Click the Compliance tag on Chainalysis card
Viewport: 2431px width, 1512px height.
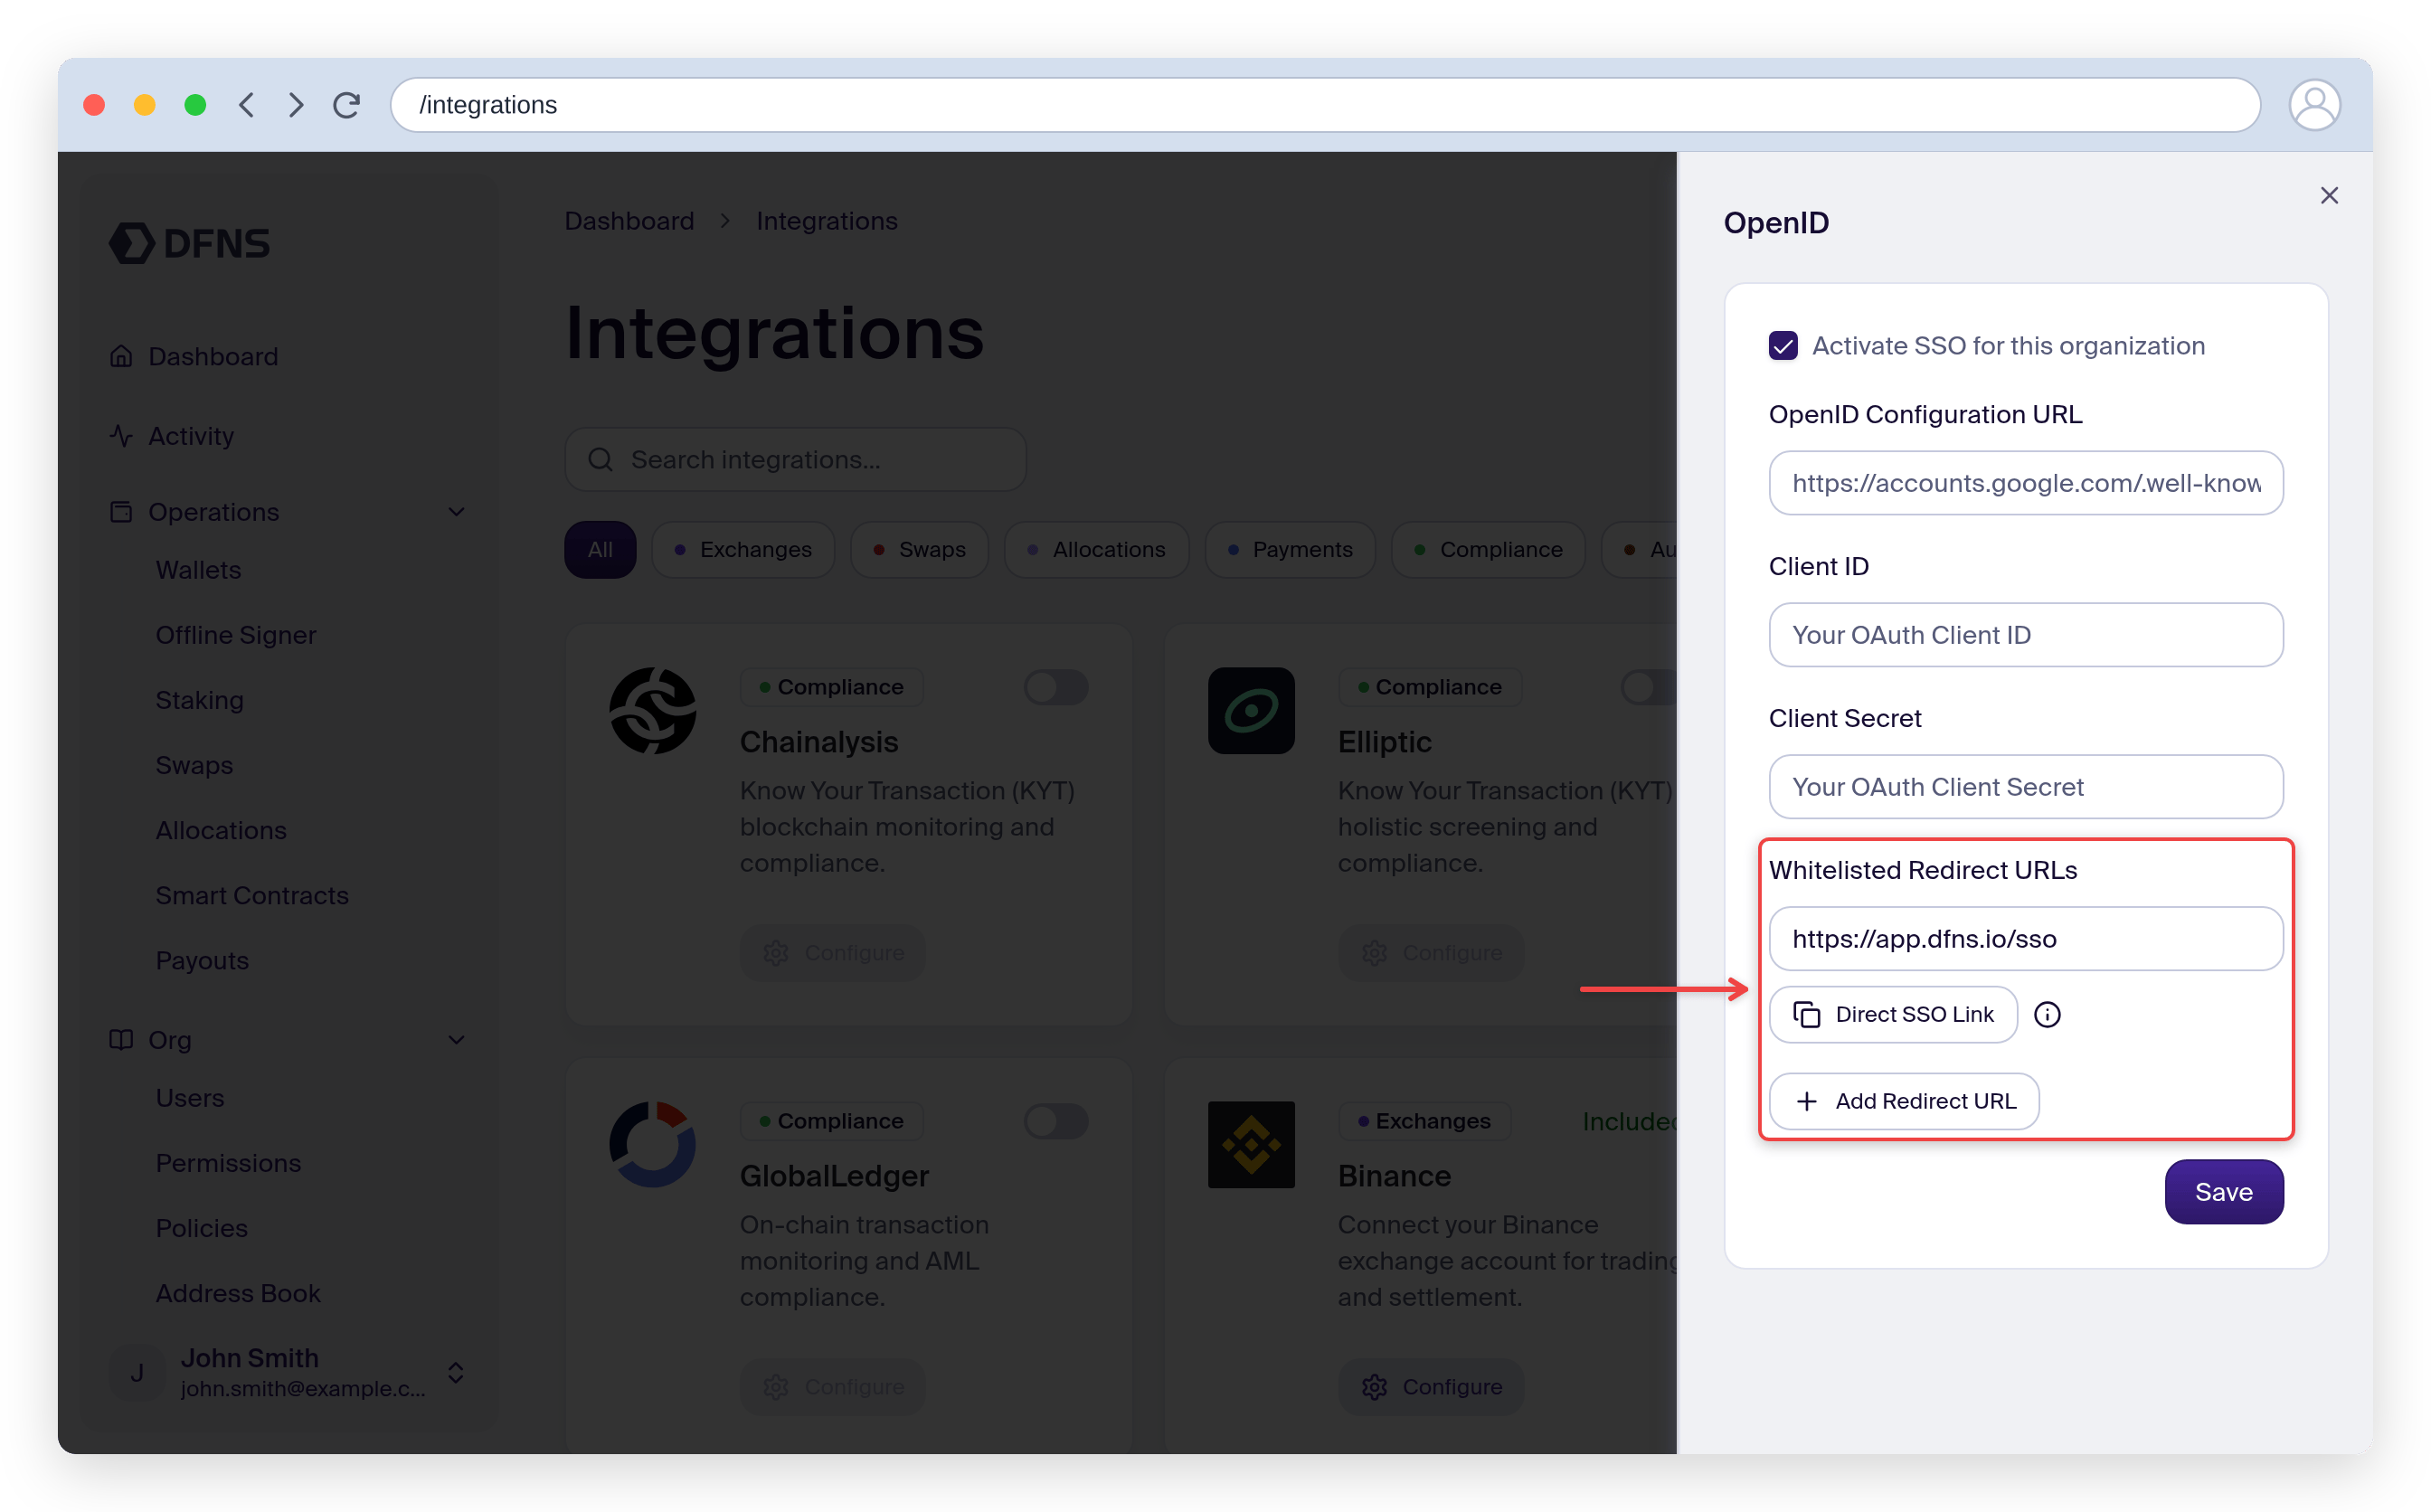click(x=831, y=687)
